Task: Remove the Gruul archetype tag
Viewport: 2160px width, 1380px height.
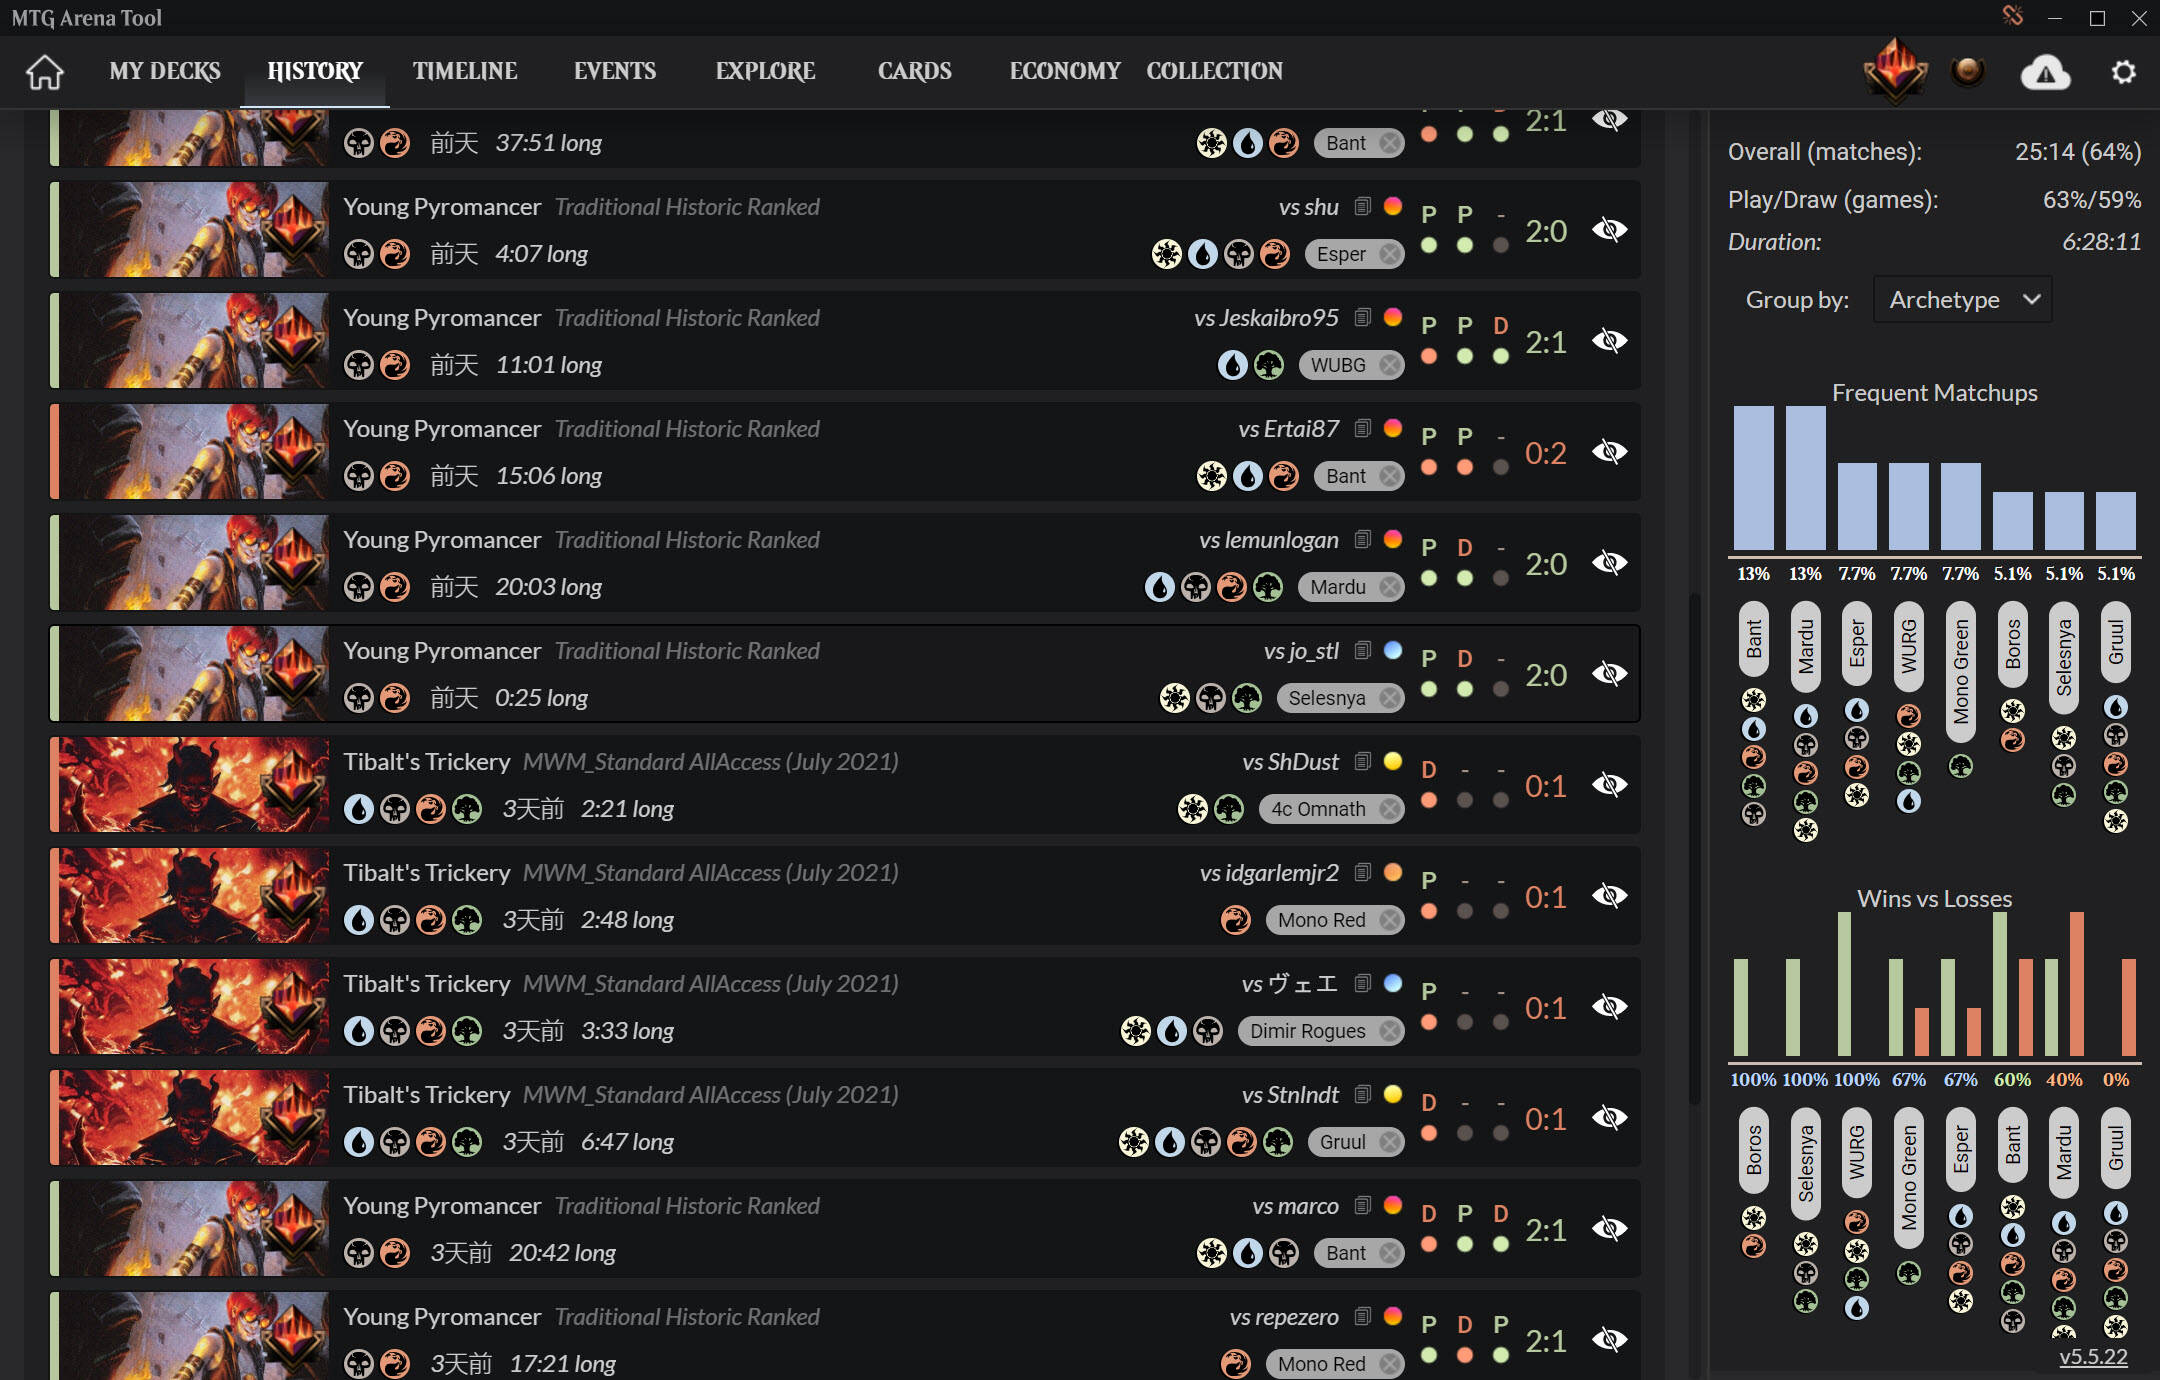Action: point(1389,1142)
